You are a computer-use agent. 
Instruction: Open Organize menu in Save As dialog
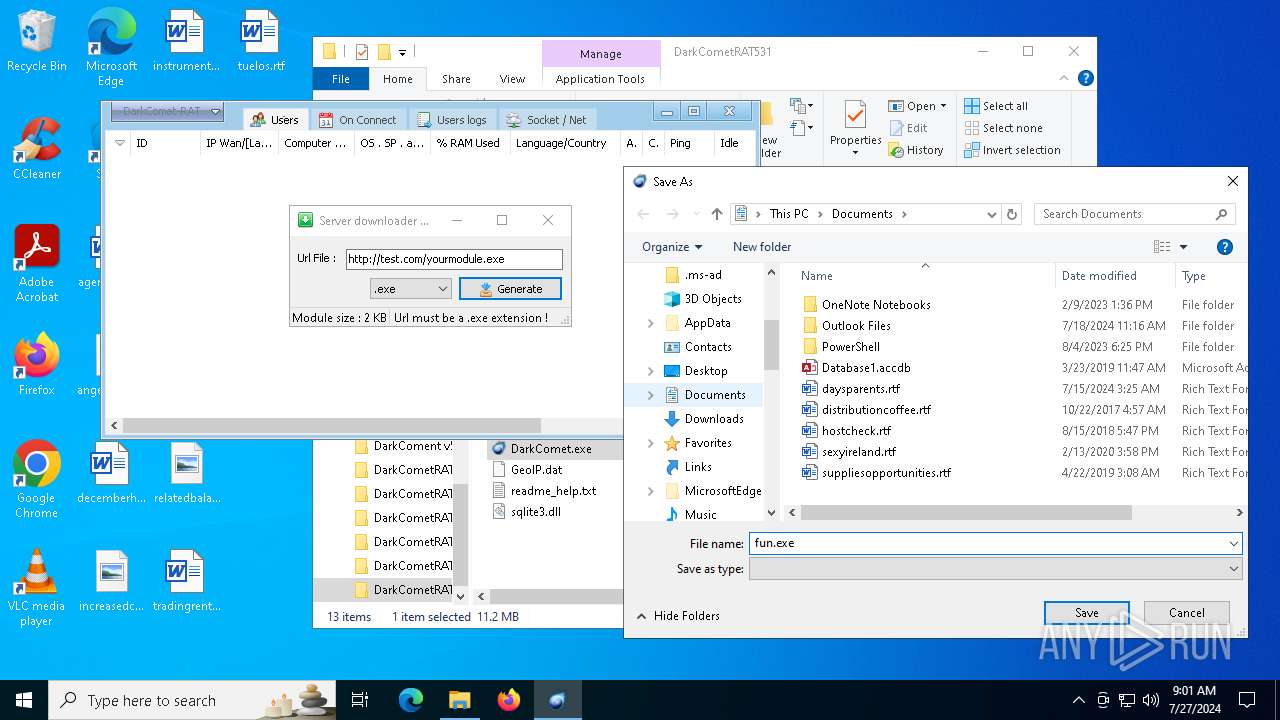[x=672, y=247]
